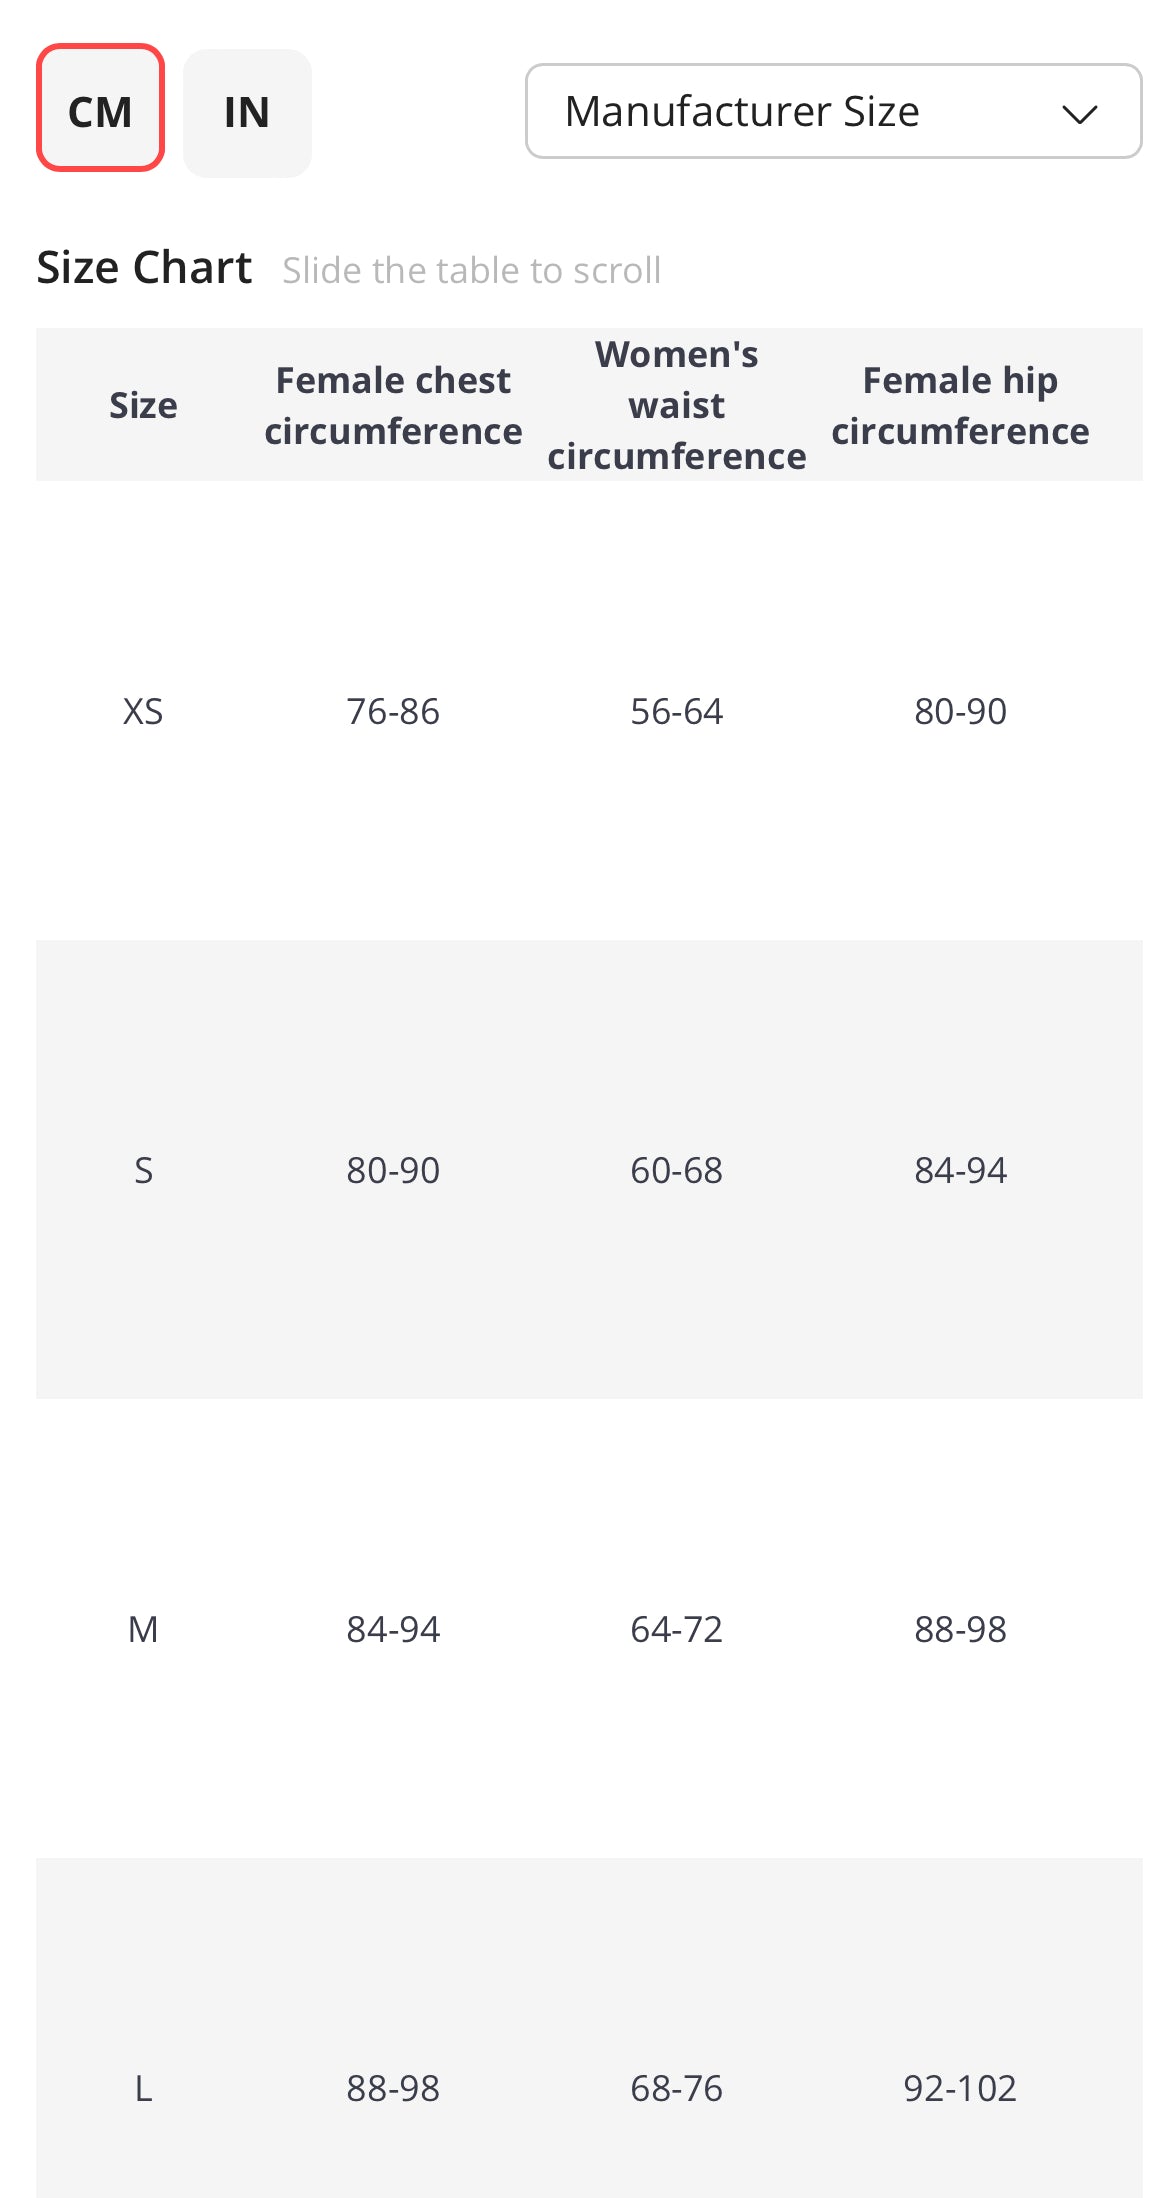Tap the 60-68 waist measurement cell

[x=677, y=1170]
